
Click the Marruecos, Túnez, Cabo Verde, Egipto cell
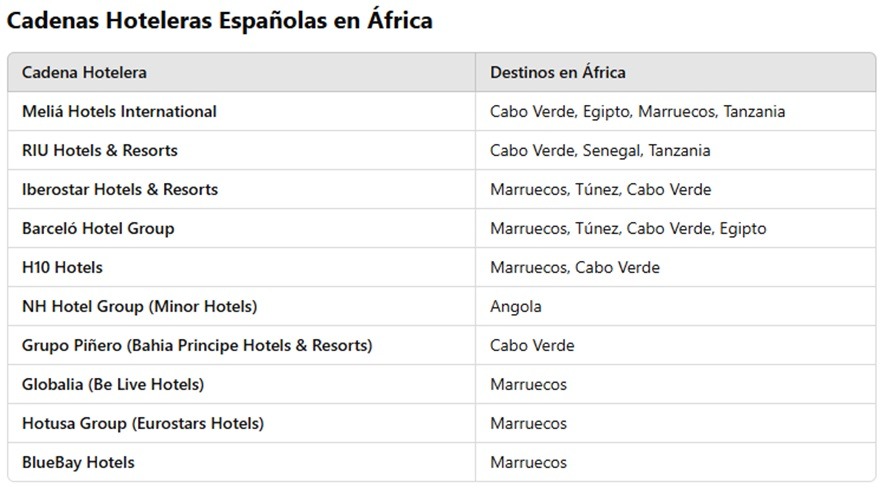click(675, 228)
